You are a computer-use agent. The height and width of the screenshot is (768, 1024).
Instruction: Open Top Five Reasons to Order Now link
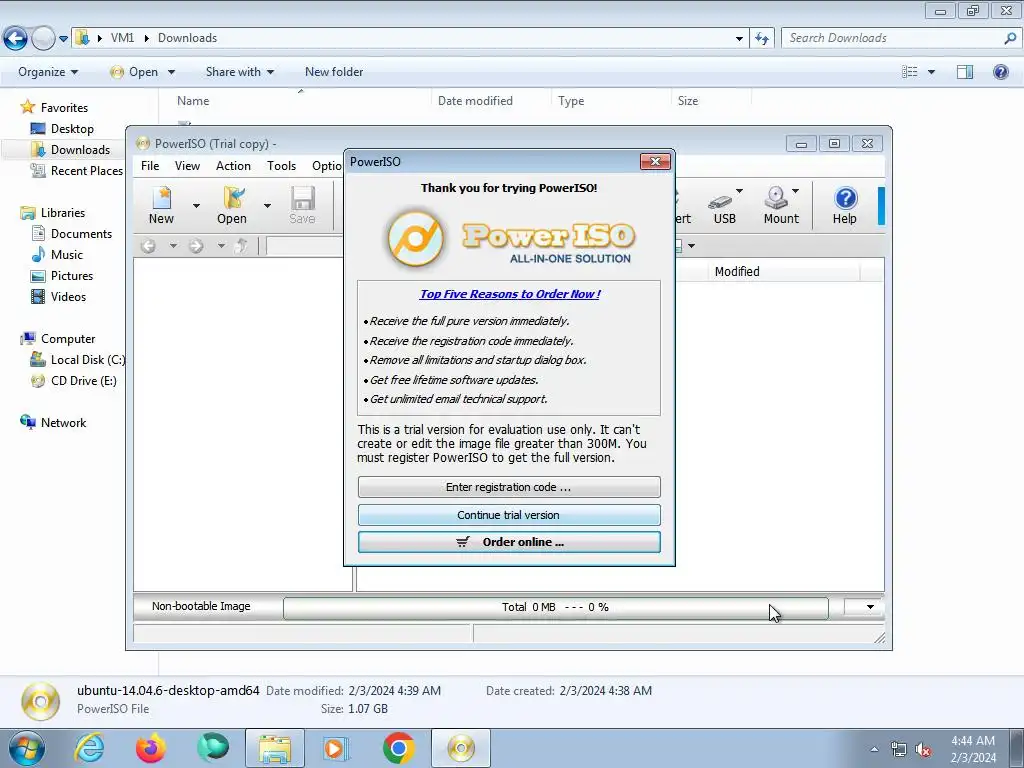click(510, 294)
